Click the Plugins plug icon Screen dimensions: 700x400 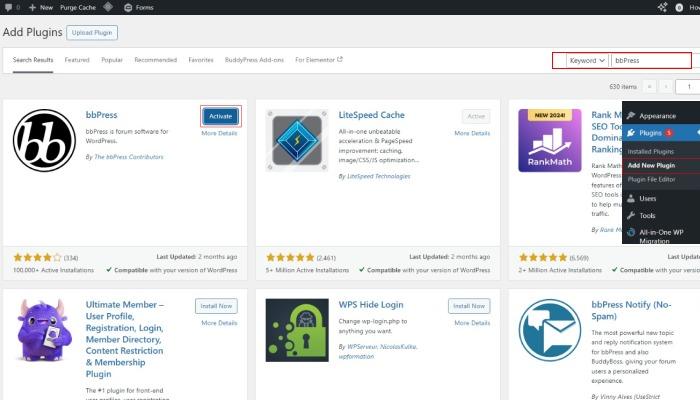point(631,133)
